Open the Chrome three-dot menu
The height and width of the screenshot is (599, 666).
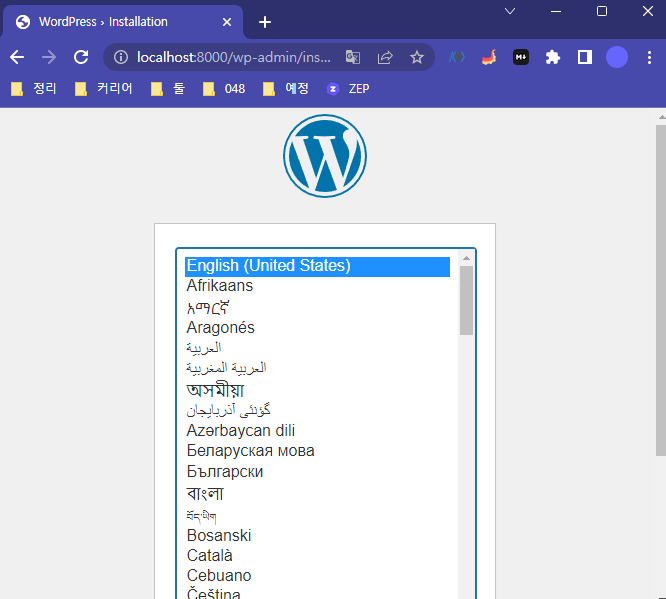[x=649, y=57]
